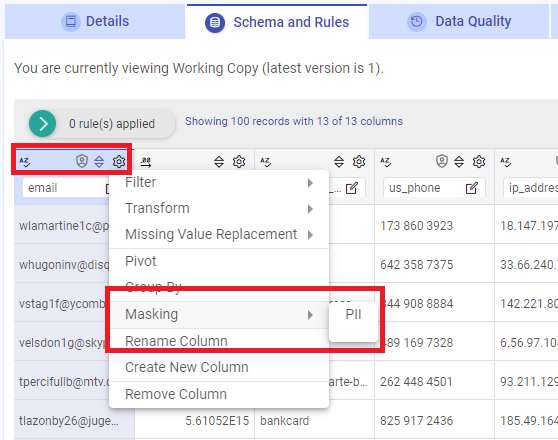Image resolution: width=558 pixels, height=440 pixels.
Task: Open the us_phone column settings gear
Action: pyautogui.click(x=479, y=162)
